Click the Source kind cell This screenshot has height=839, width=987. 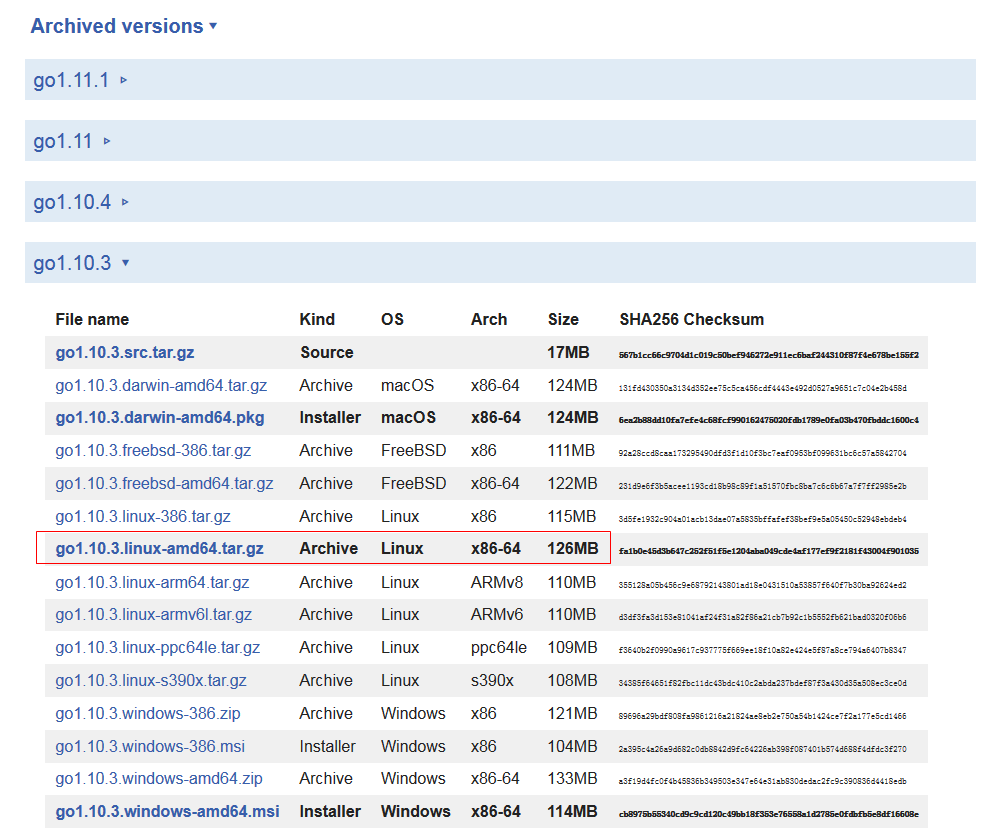(327, 352)
